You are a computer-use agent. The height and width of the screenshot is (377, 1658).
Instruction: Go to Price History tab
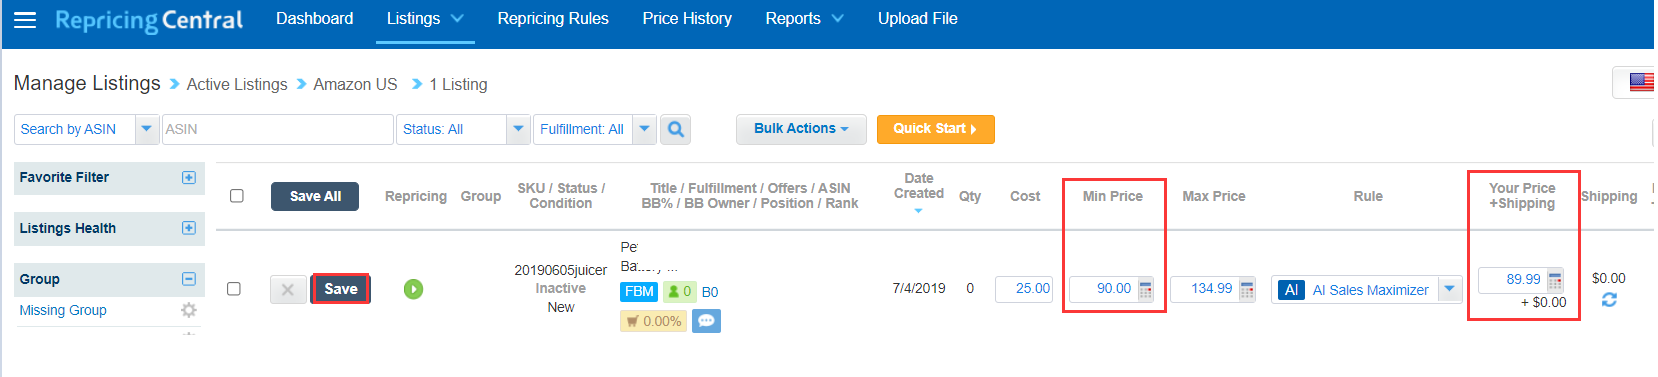(x=687, y=18)
